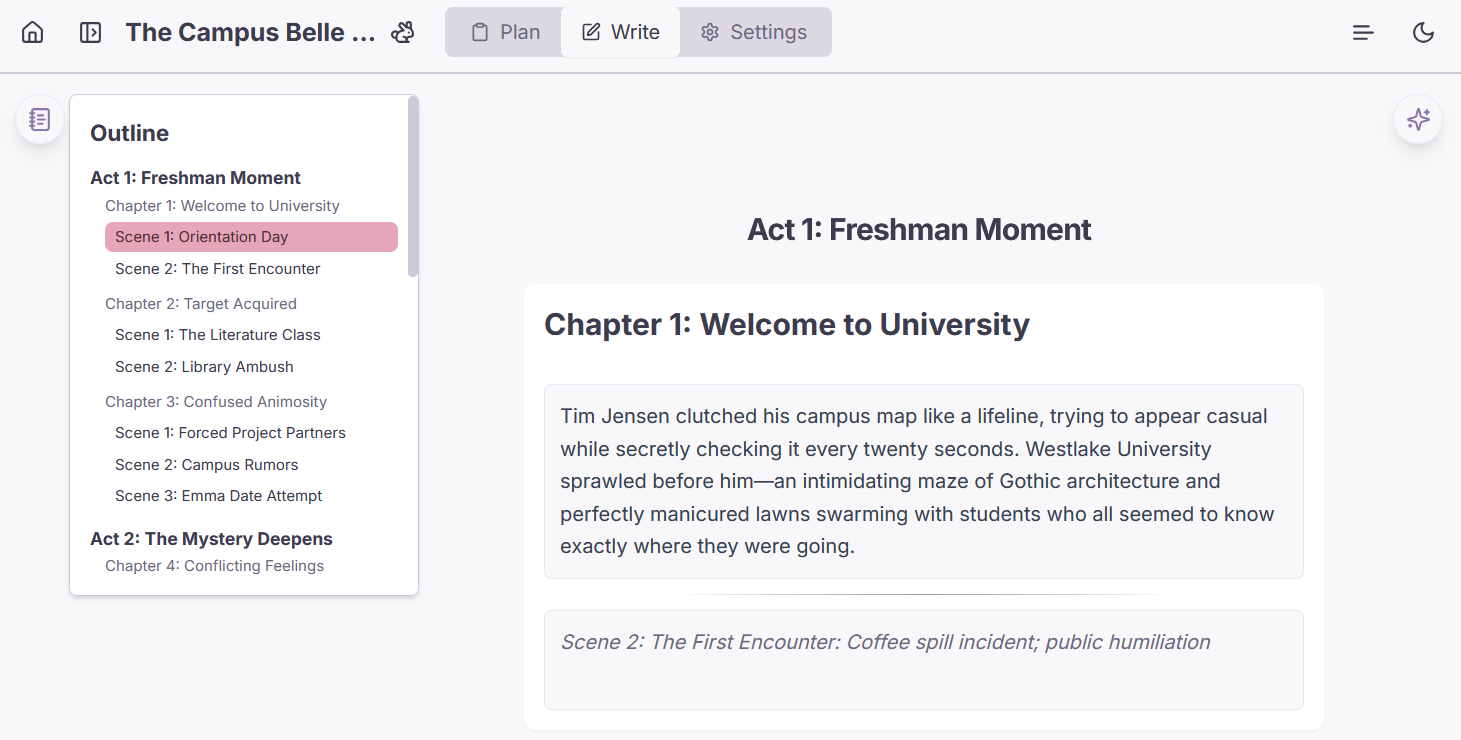Open the AI sparkle assistant button
The width and height of the screenshot is (1461, 740).
tap(1417, 119)
